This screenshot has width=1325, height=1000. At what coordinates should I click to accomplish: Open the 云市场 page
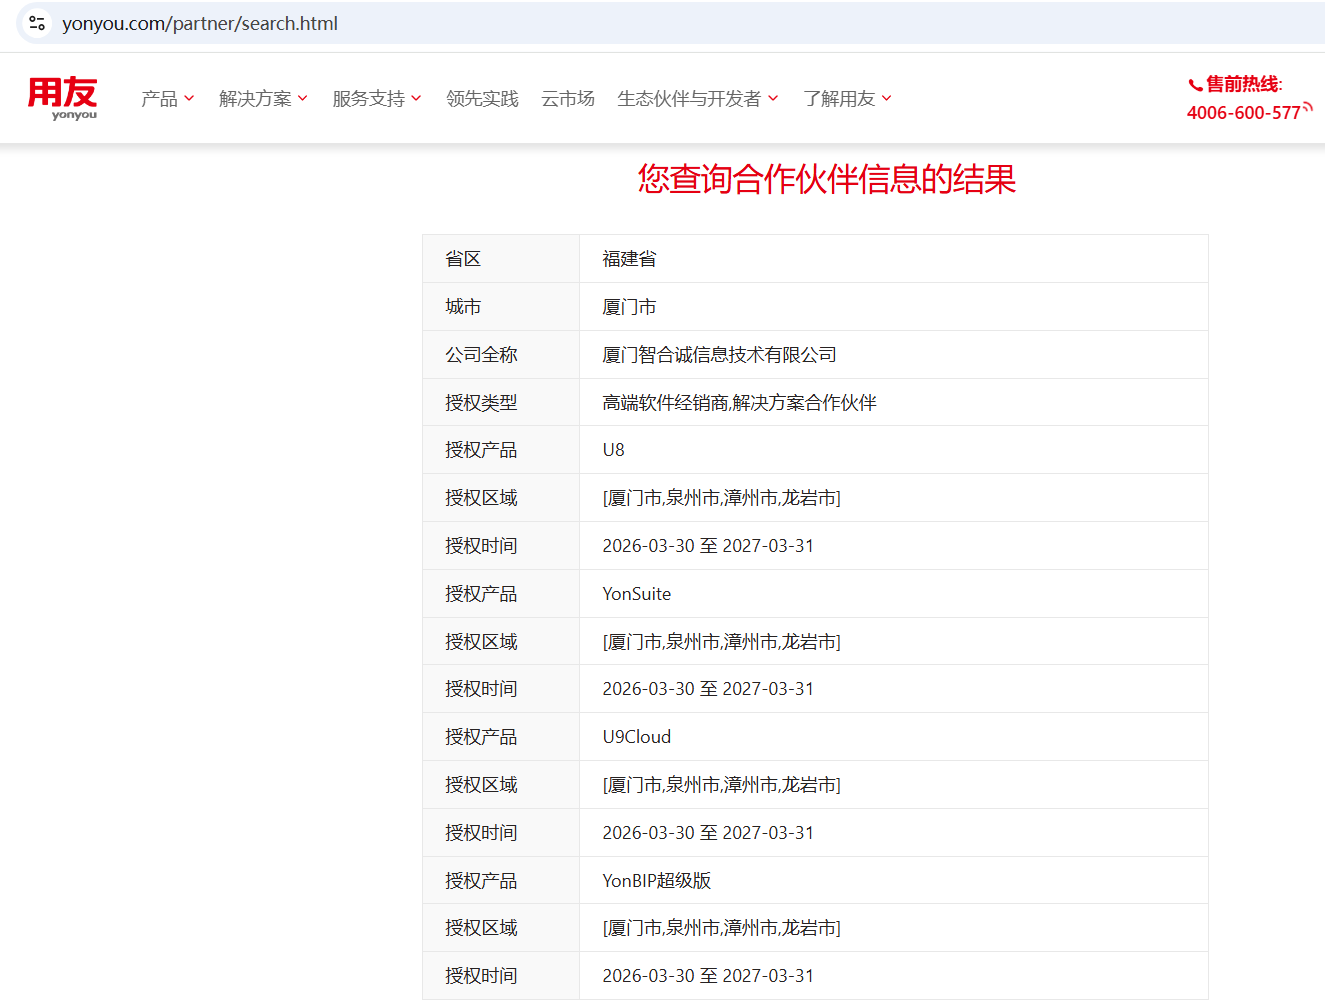click(568, 99)
